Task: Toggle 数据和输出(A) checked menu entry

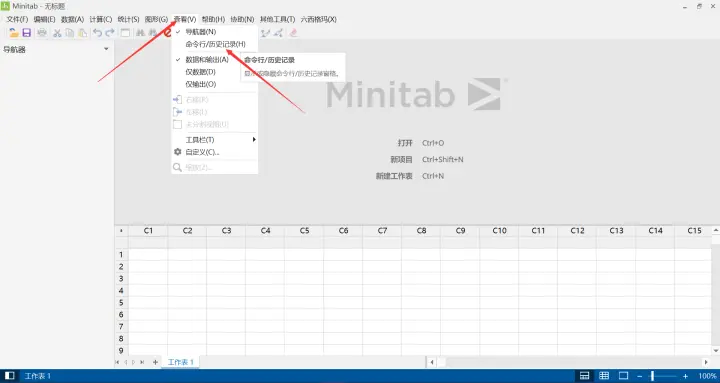Action: 214,59
